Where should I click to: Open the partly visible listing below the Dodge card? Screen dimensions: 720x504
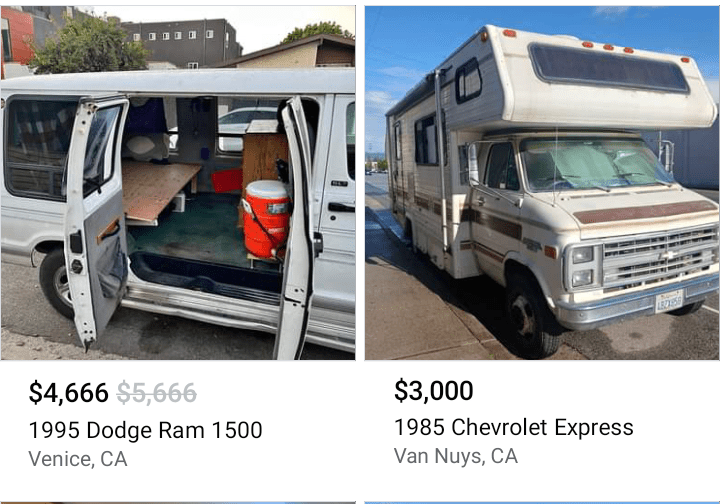[x=178, y=503]
